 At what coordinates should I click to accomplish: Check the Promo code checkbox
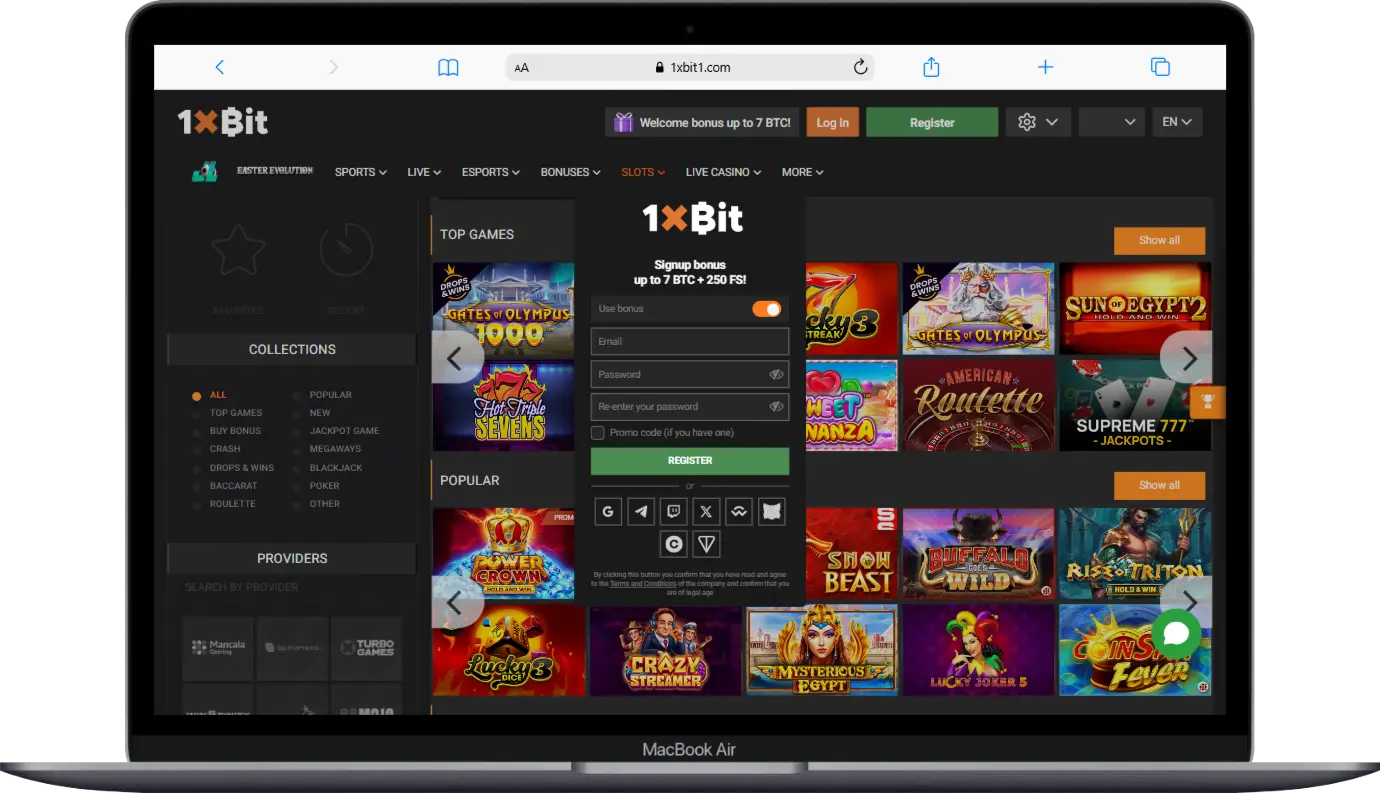coord(598,433)
